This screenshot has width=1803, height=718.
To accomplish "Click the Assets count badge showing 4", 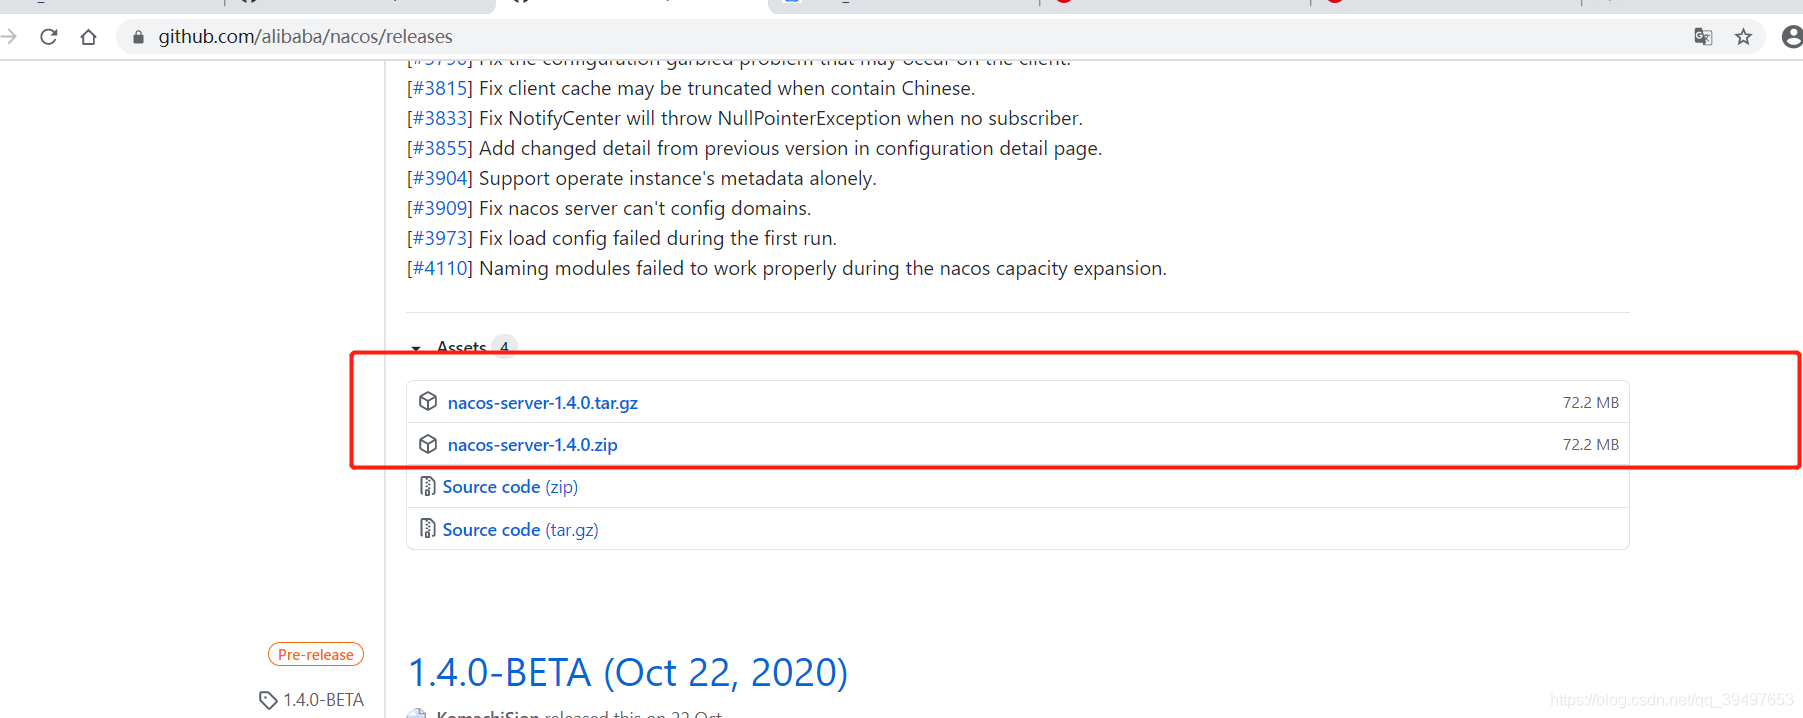I will 504,346.
